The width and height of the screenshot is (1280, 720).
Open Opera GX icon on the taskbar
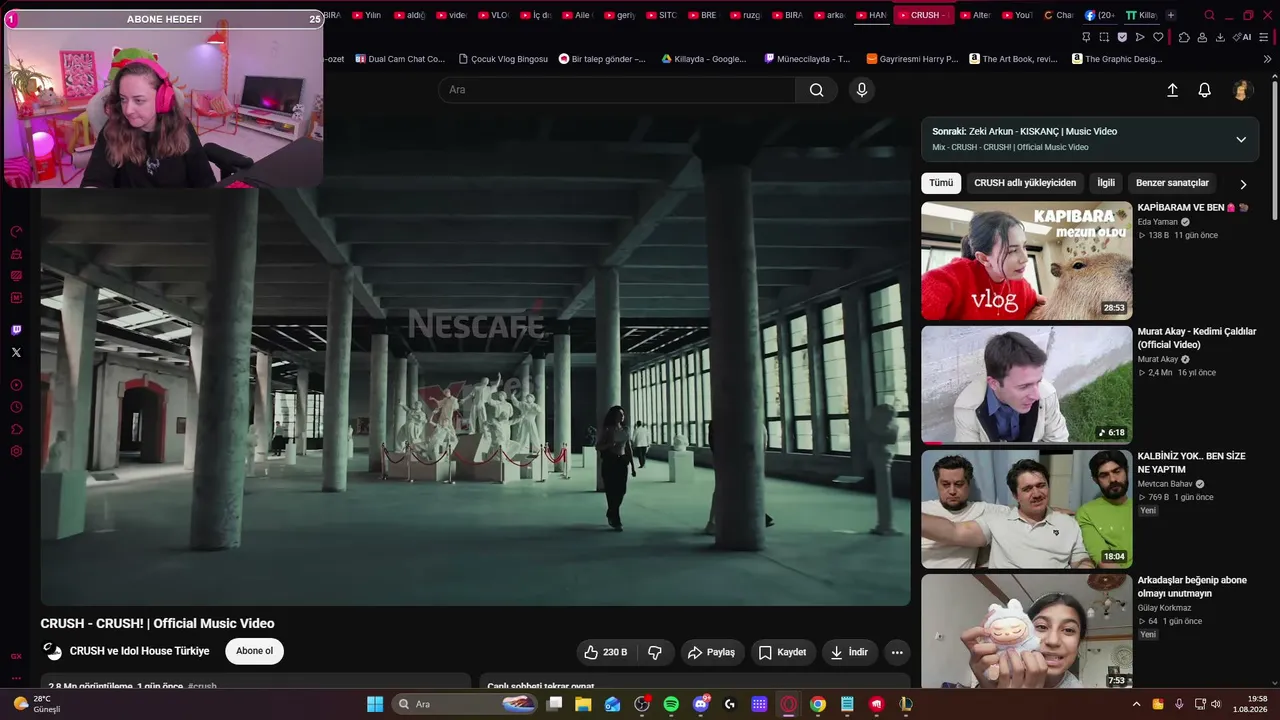789,704
